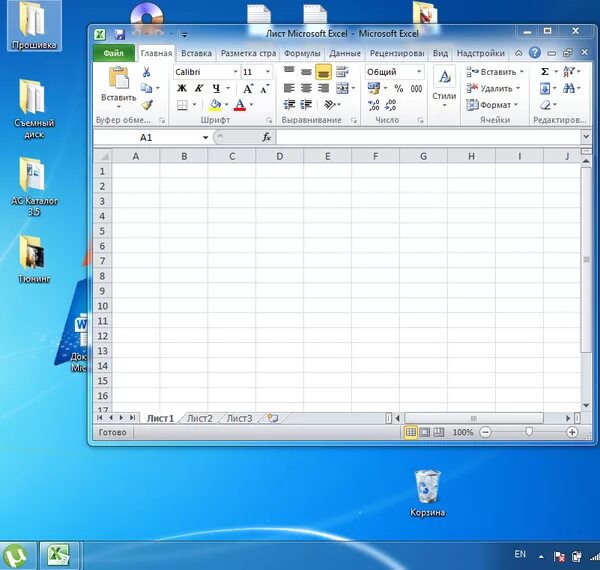
Task: Expand the formula bar chevron
Action: [586, 137]
